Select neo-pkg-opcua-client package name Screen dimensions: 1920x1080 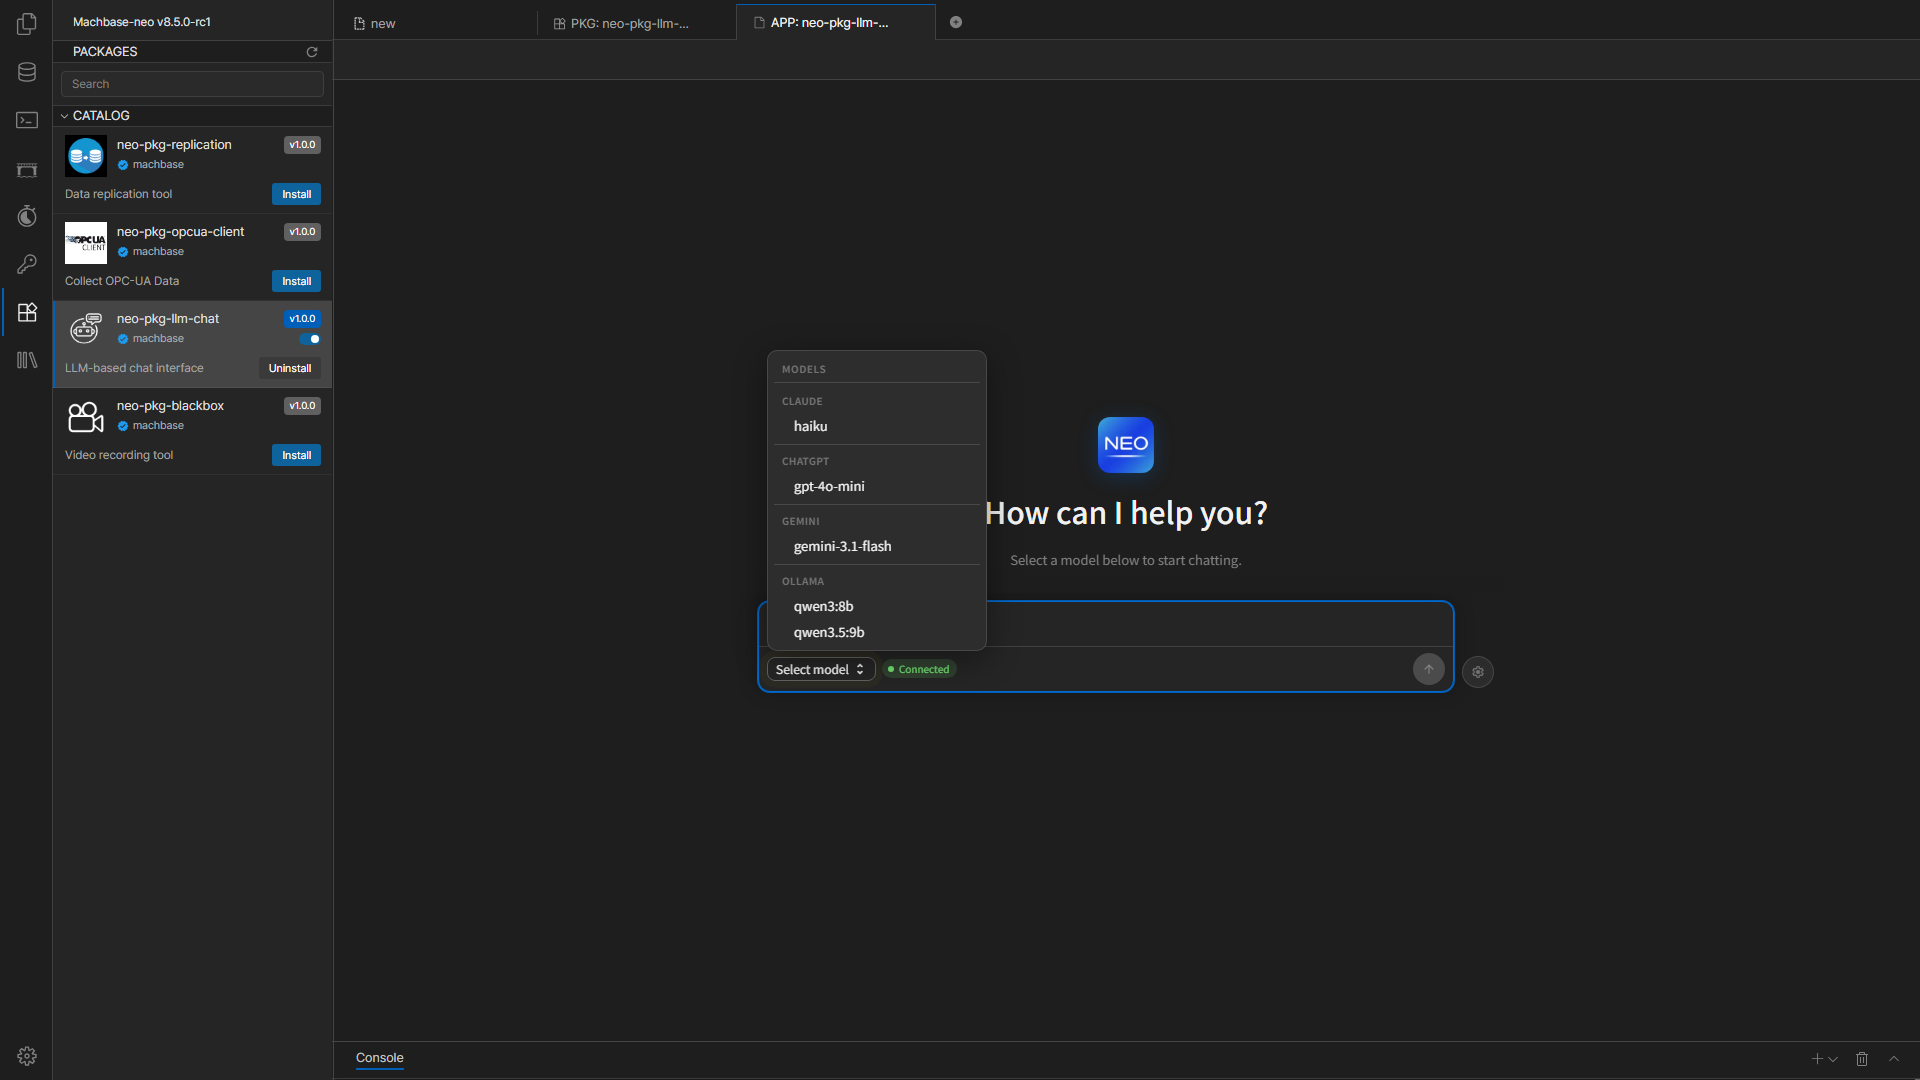(180, 232)
